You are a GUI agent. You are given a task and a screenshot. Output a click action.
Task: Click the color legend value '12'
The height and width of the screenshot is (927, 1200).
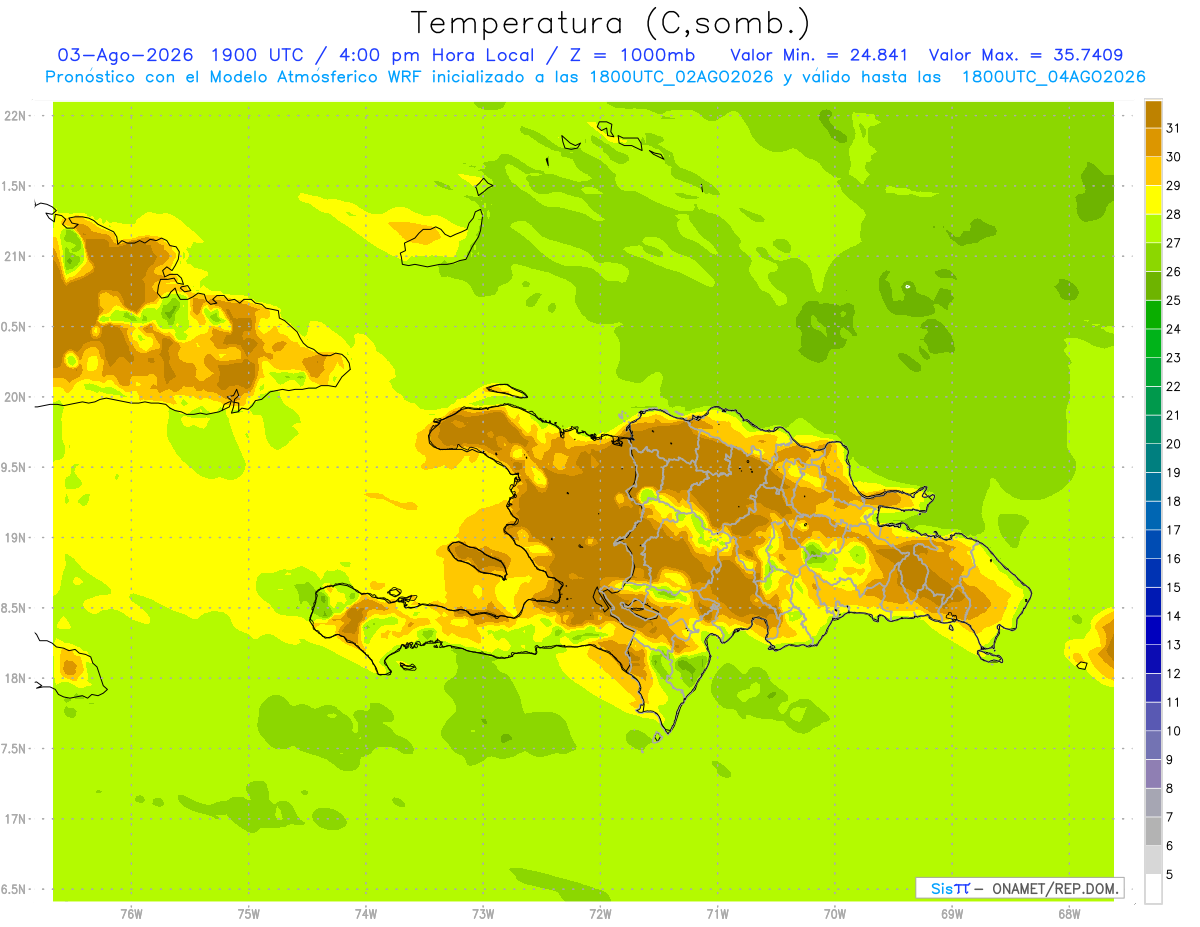[1173, 674]
